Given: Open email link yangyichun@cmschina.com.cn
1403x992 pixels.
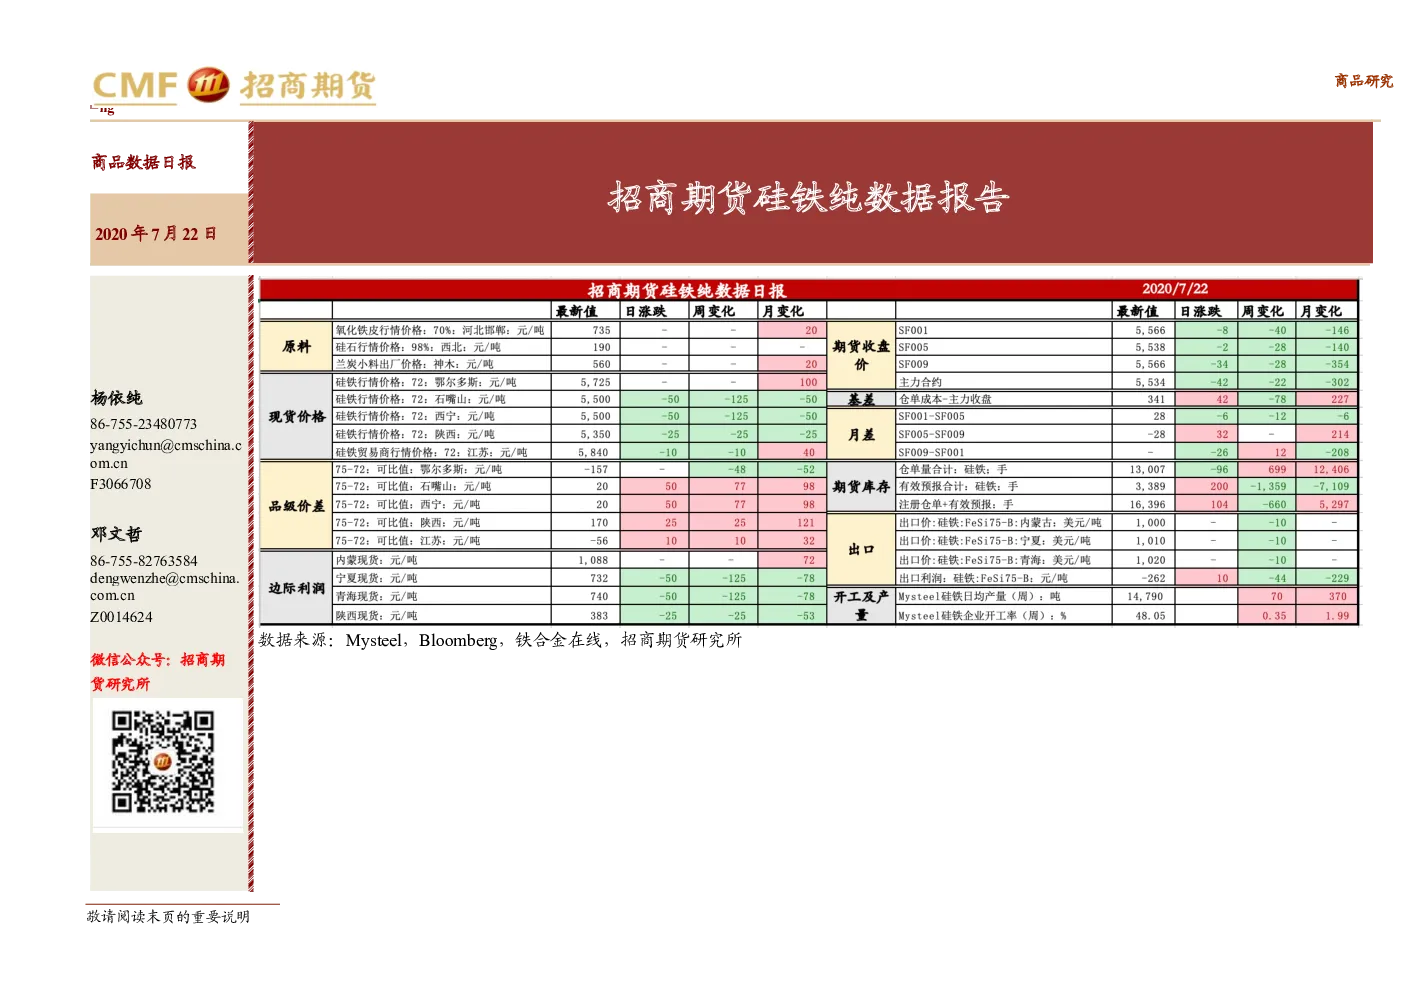Looking at the screenshot, I should point(166,454).
